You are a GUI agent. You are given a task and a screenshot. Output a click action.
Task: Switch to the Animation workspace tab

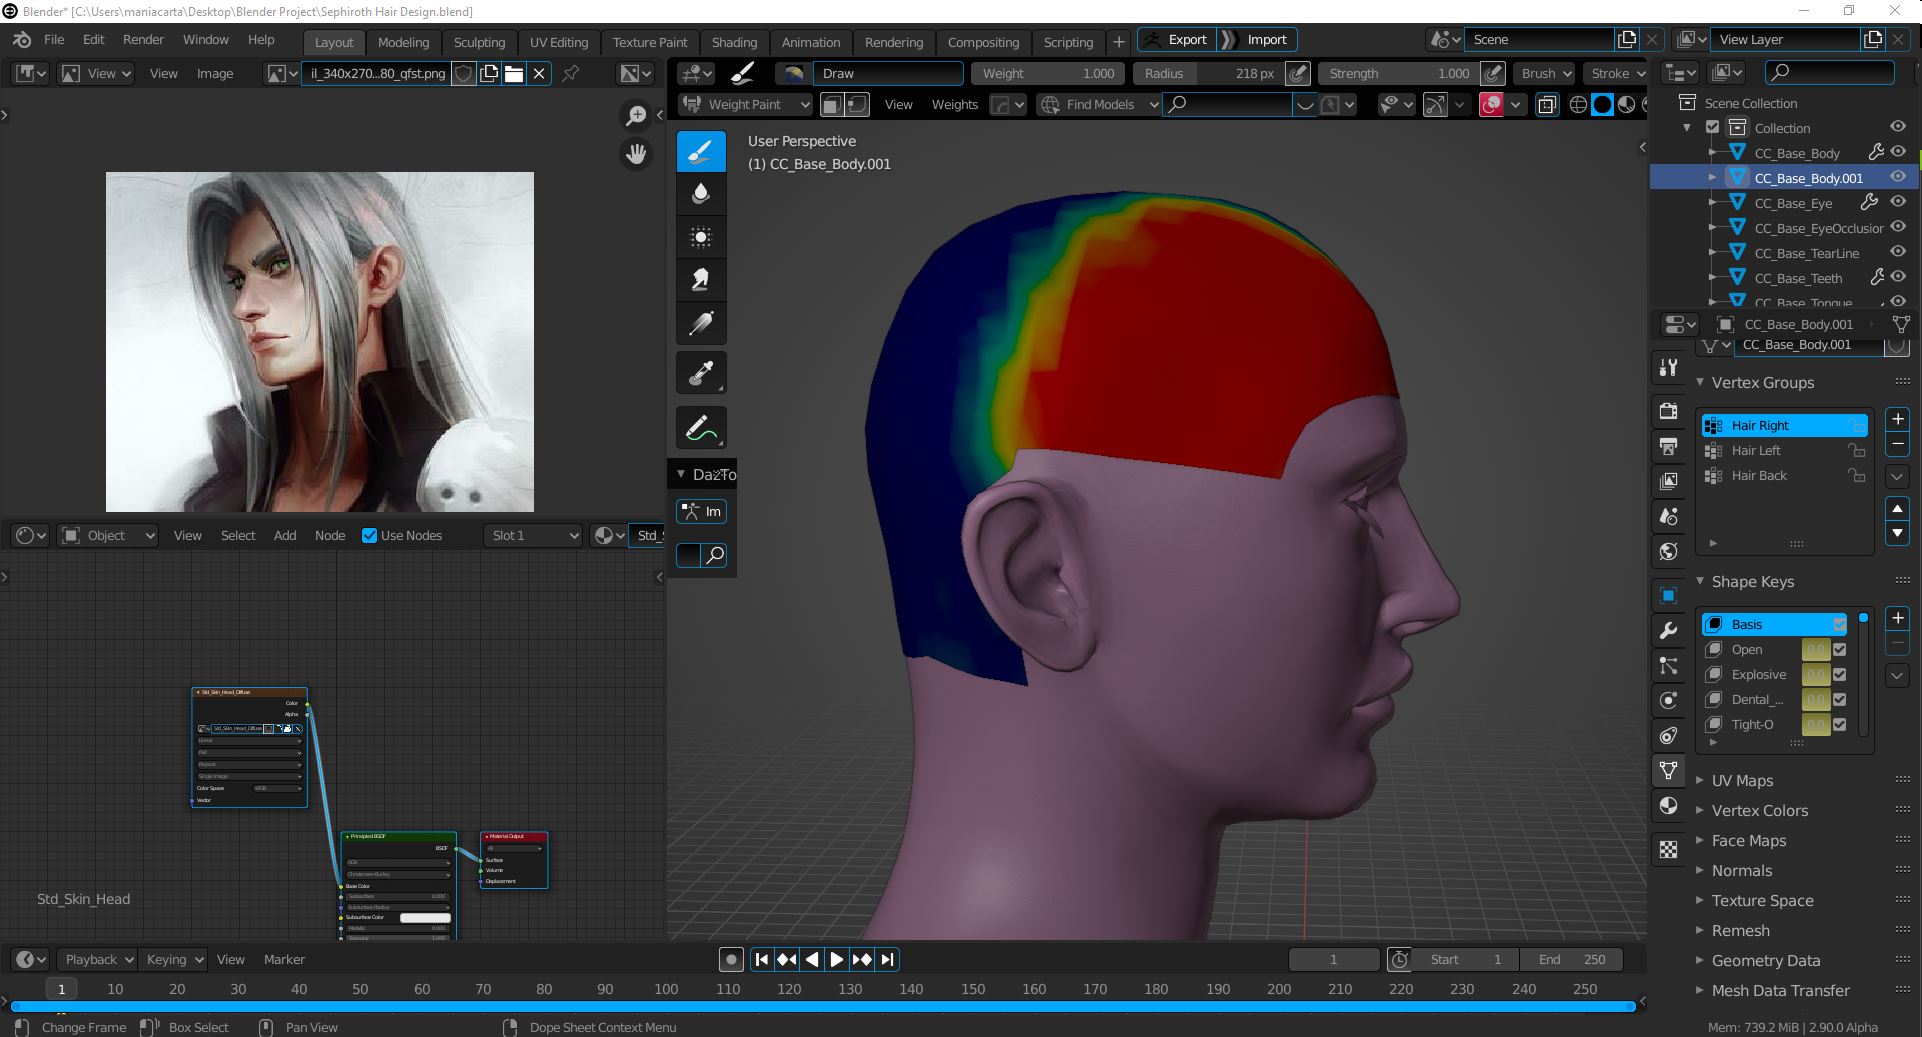coord(810,42)
